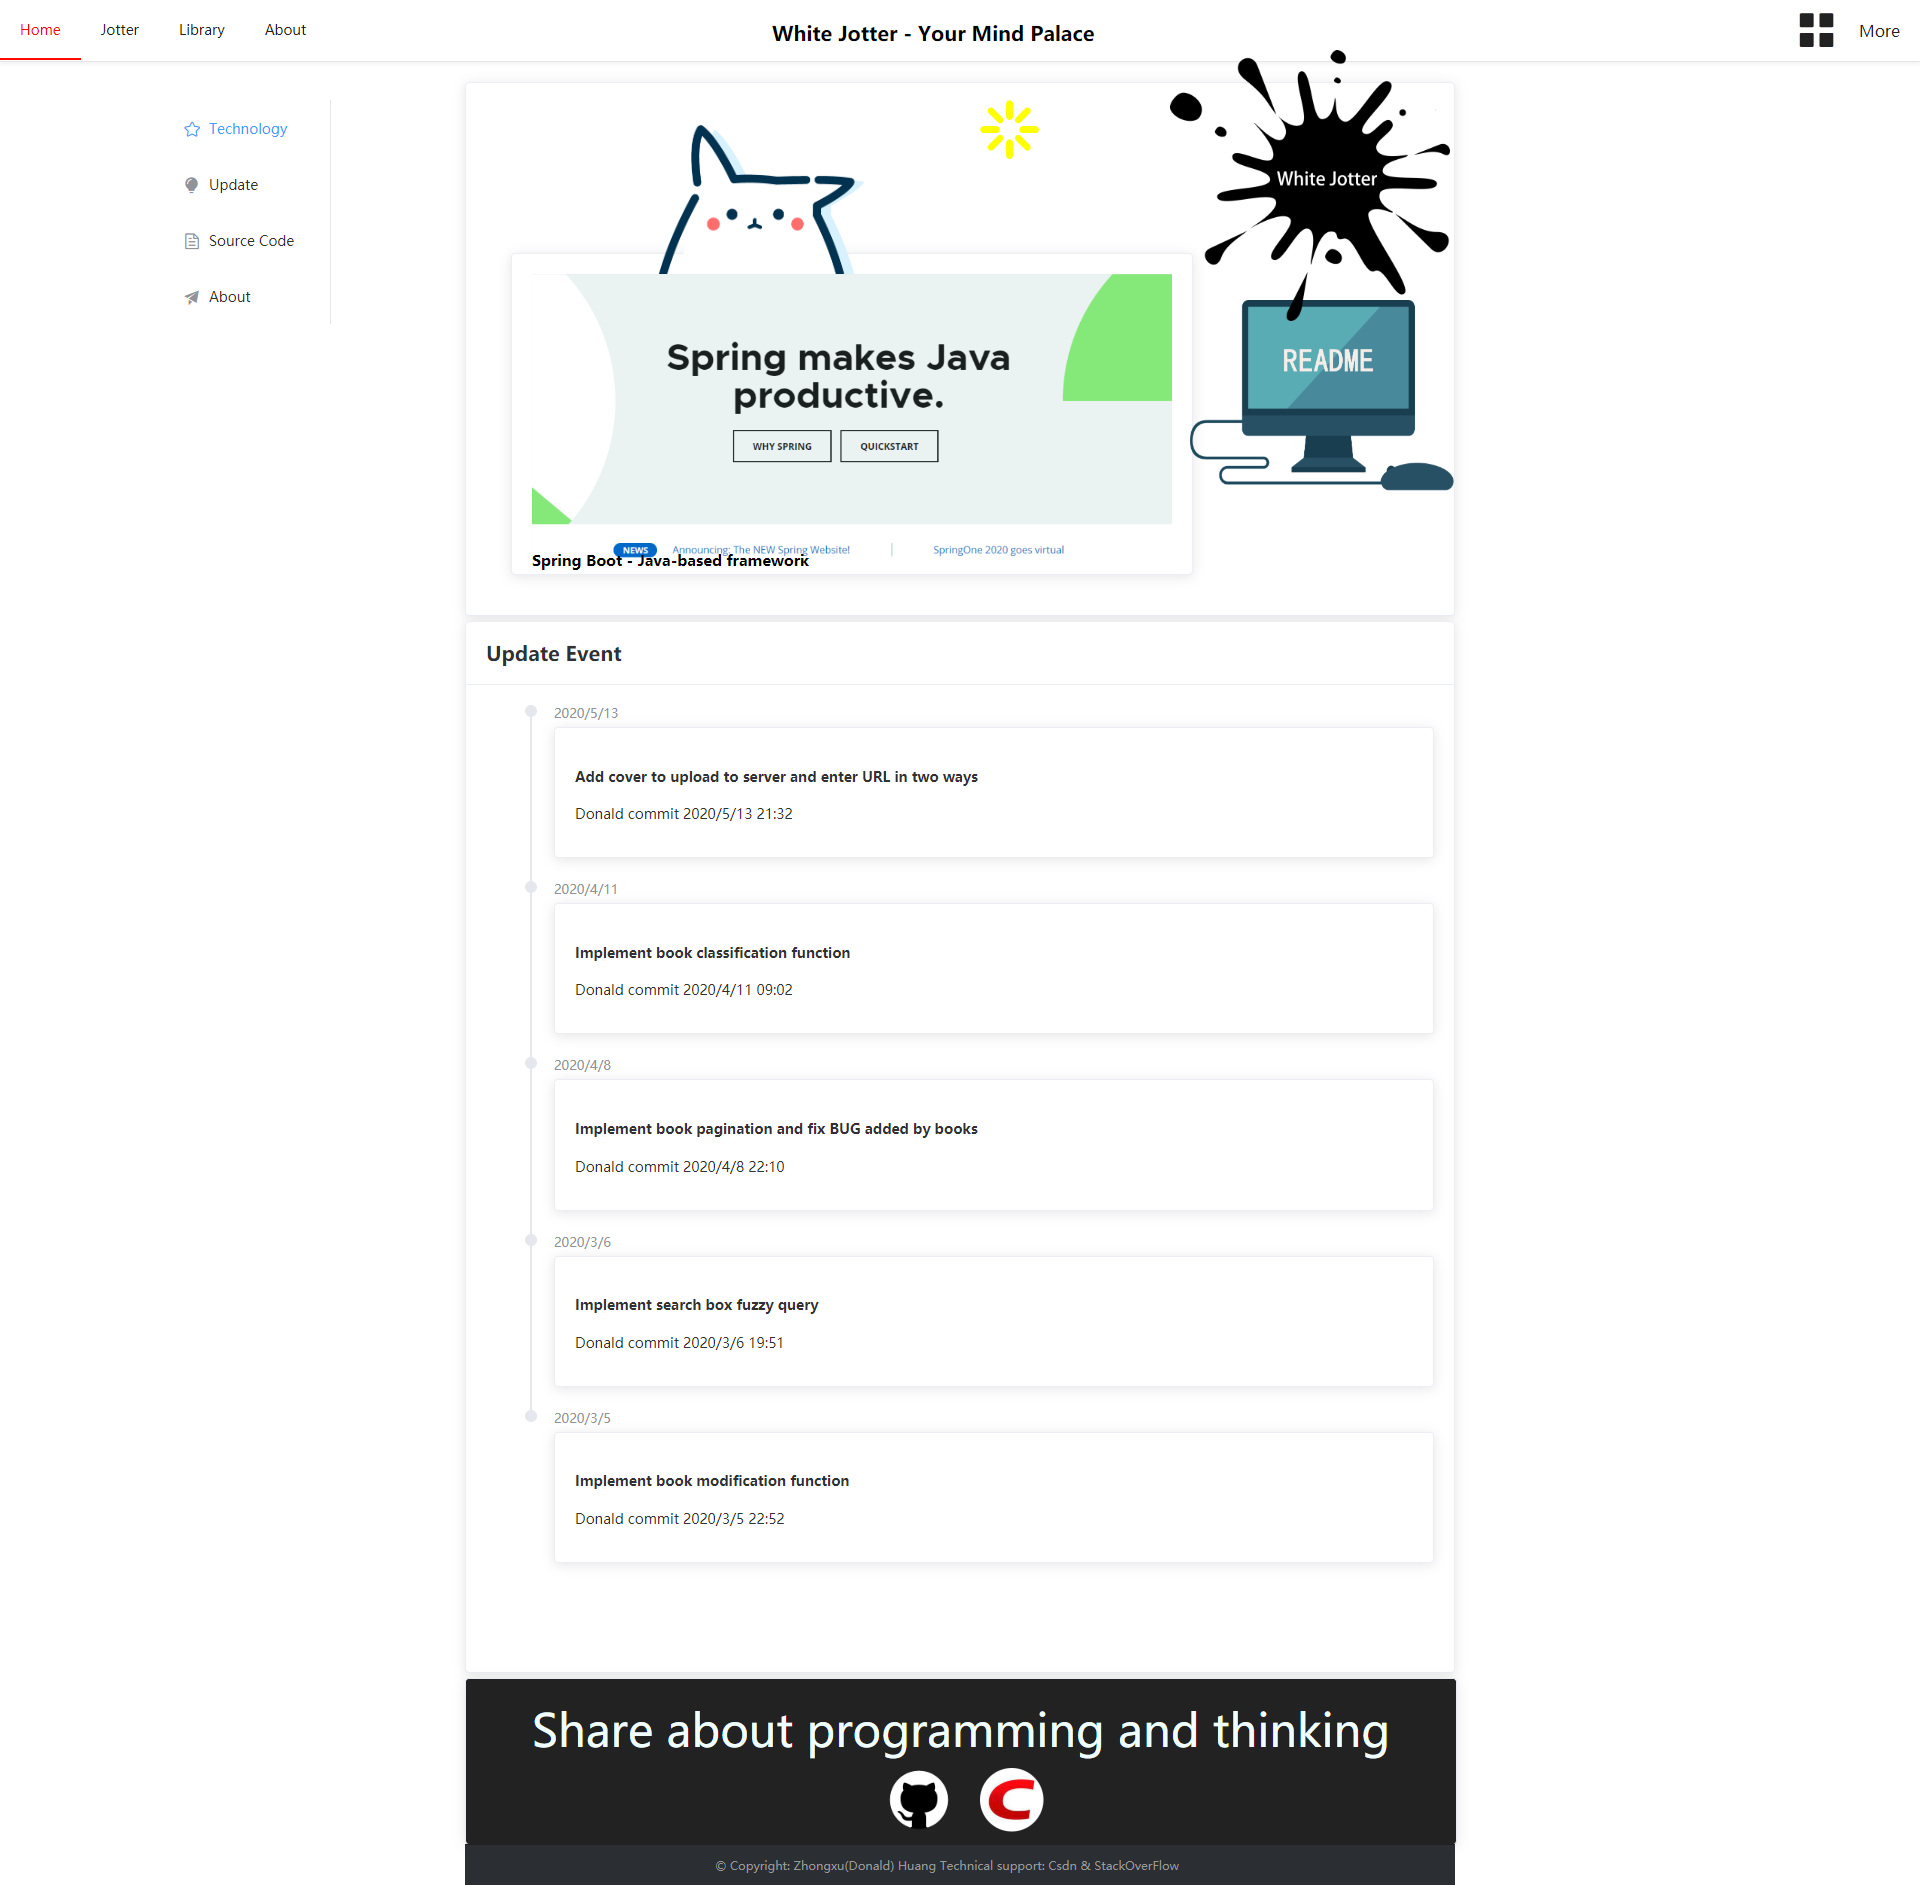Open the red CSDN icon in the footer
Image resolution: width=1920 pixels, height=1885 pixels.
pyautogui.click(x=1011, y=1800)
